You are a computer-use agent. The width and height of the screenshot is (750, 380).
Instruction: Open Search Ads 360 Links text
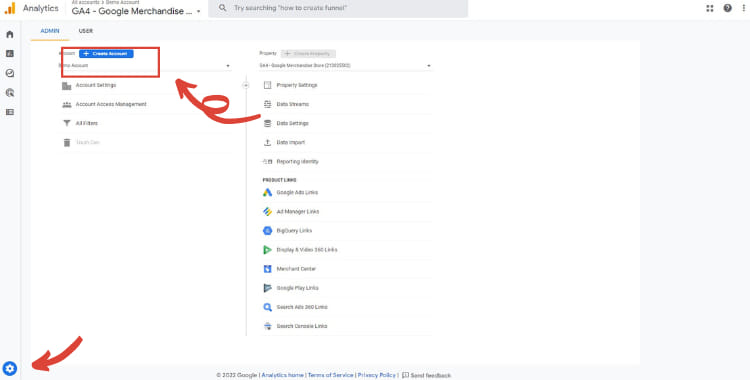pos(302,307)
